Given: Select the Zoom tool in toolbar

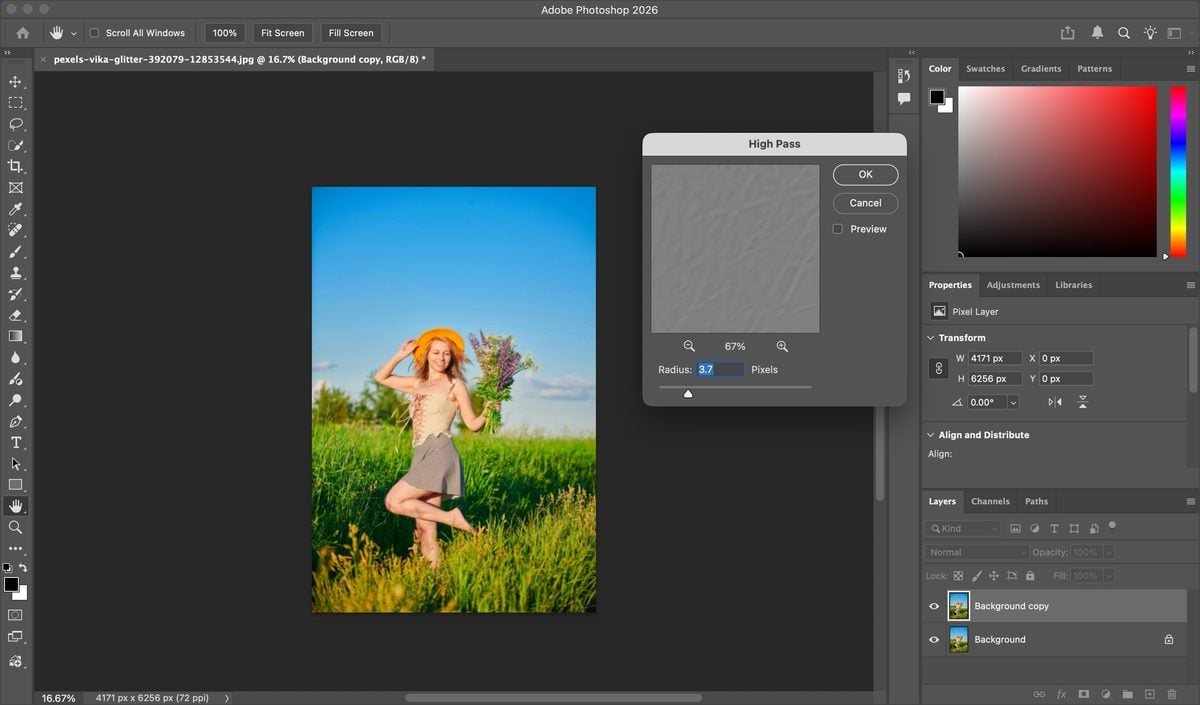Looking at the screenshot, I should pyautogui.click(x=15, y=527).
